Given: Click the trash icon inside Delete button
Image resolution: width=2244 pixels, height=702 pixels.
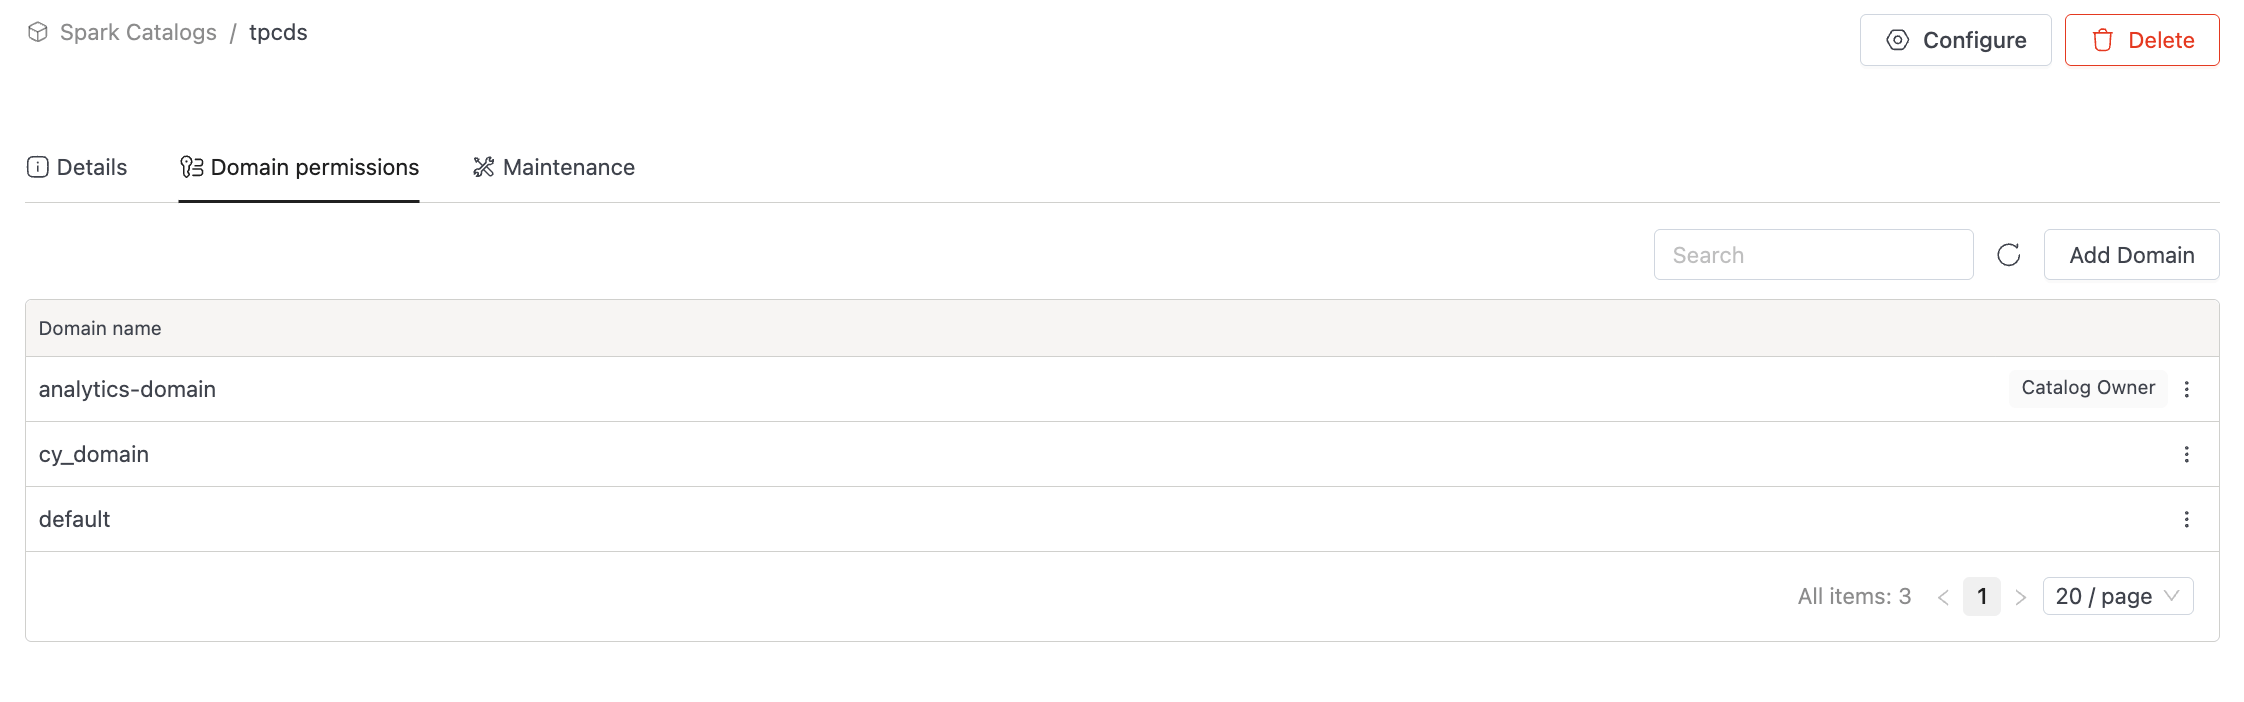Looking at the screenshot, I should click(x=2102, y=40).
